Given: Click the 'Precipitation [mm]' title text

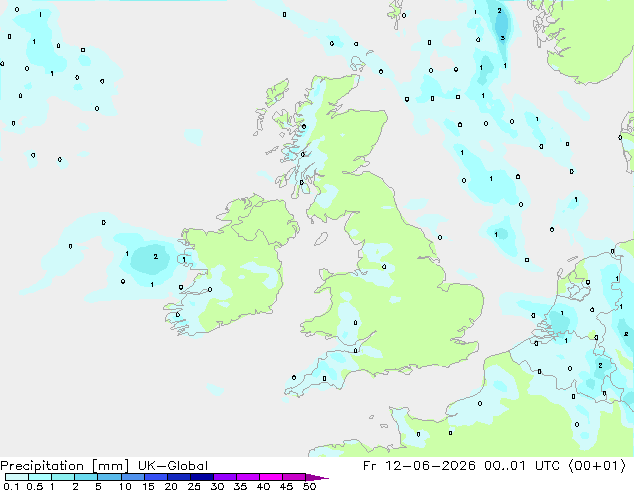Looking at the screenshot, I should (65, 466).
